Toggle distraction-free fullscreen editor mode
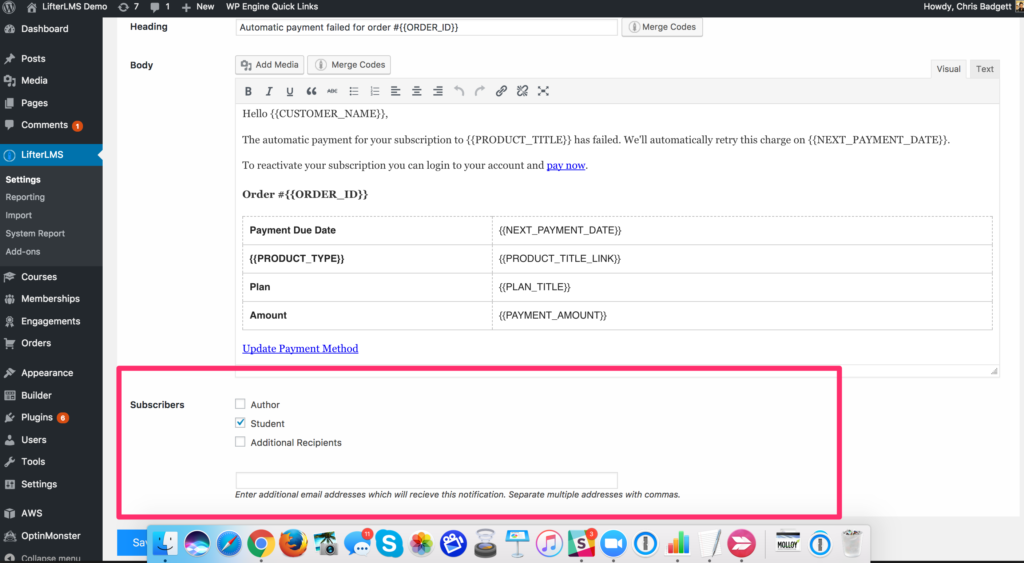 [x=543, y=91]
